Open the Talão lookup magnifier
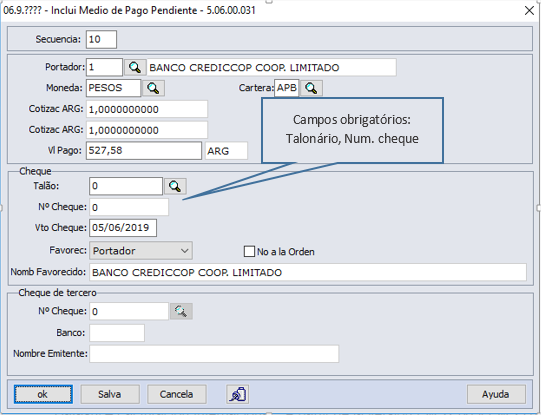This screenshot has height=415, width=541. click(x=175, y=186)
